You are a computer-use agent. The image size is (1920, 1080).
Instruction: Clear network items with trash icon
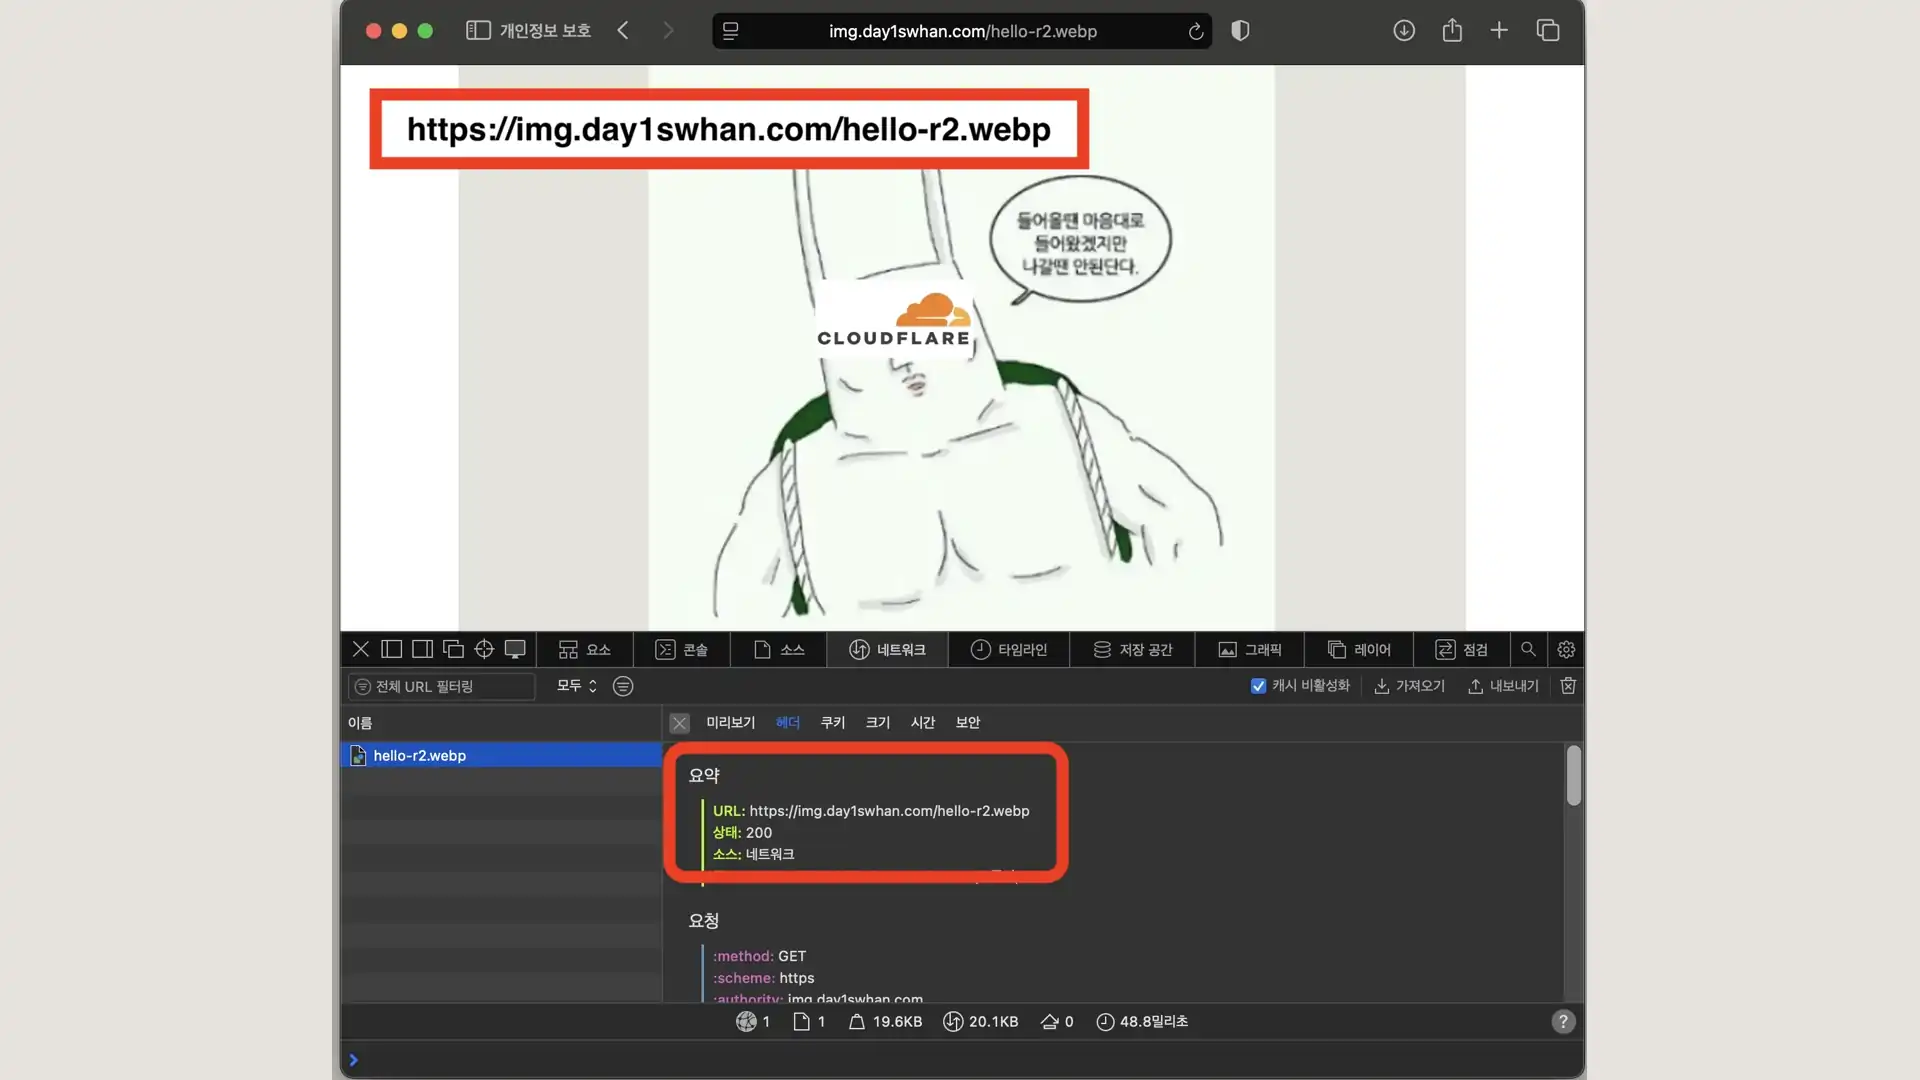point(1568,686)
